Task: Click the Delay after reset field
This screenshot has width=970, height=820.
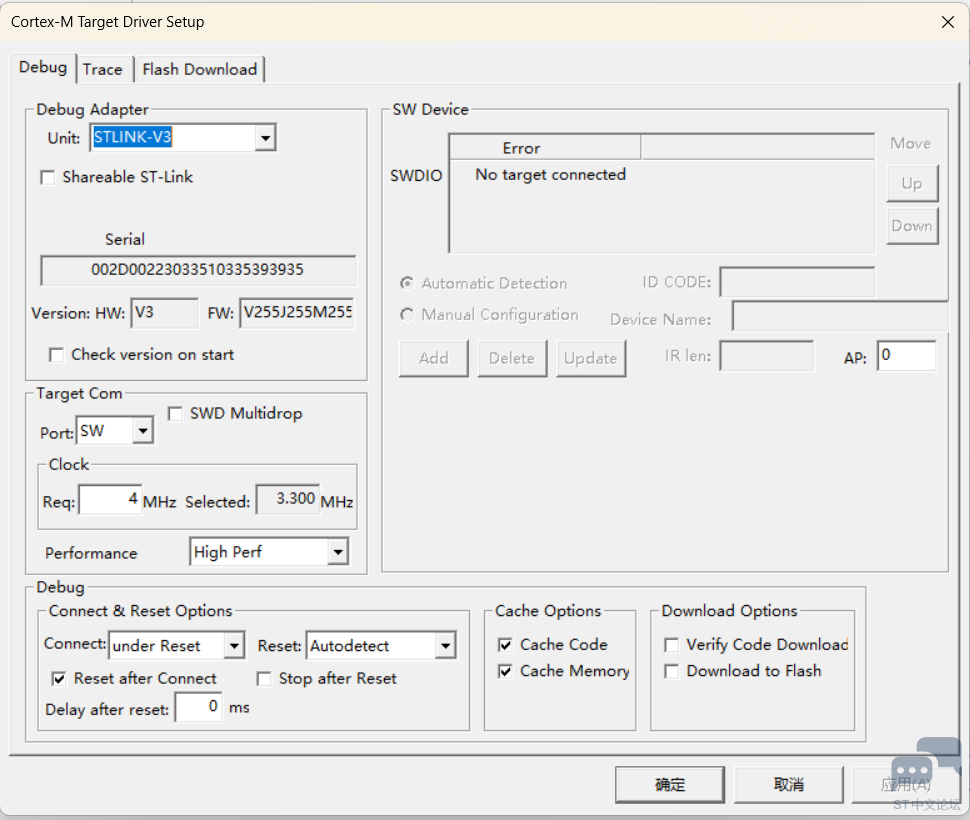Action: tap(199, 707)
